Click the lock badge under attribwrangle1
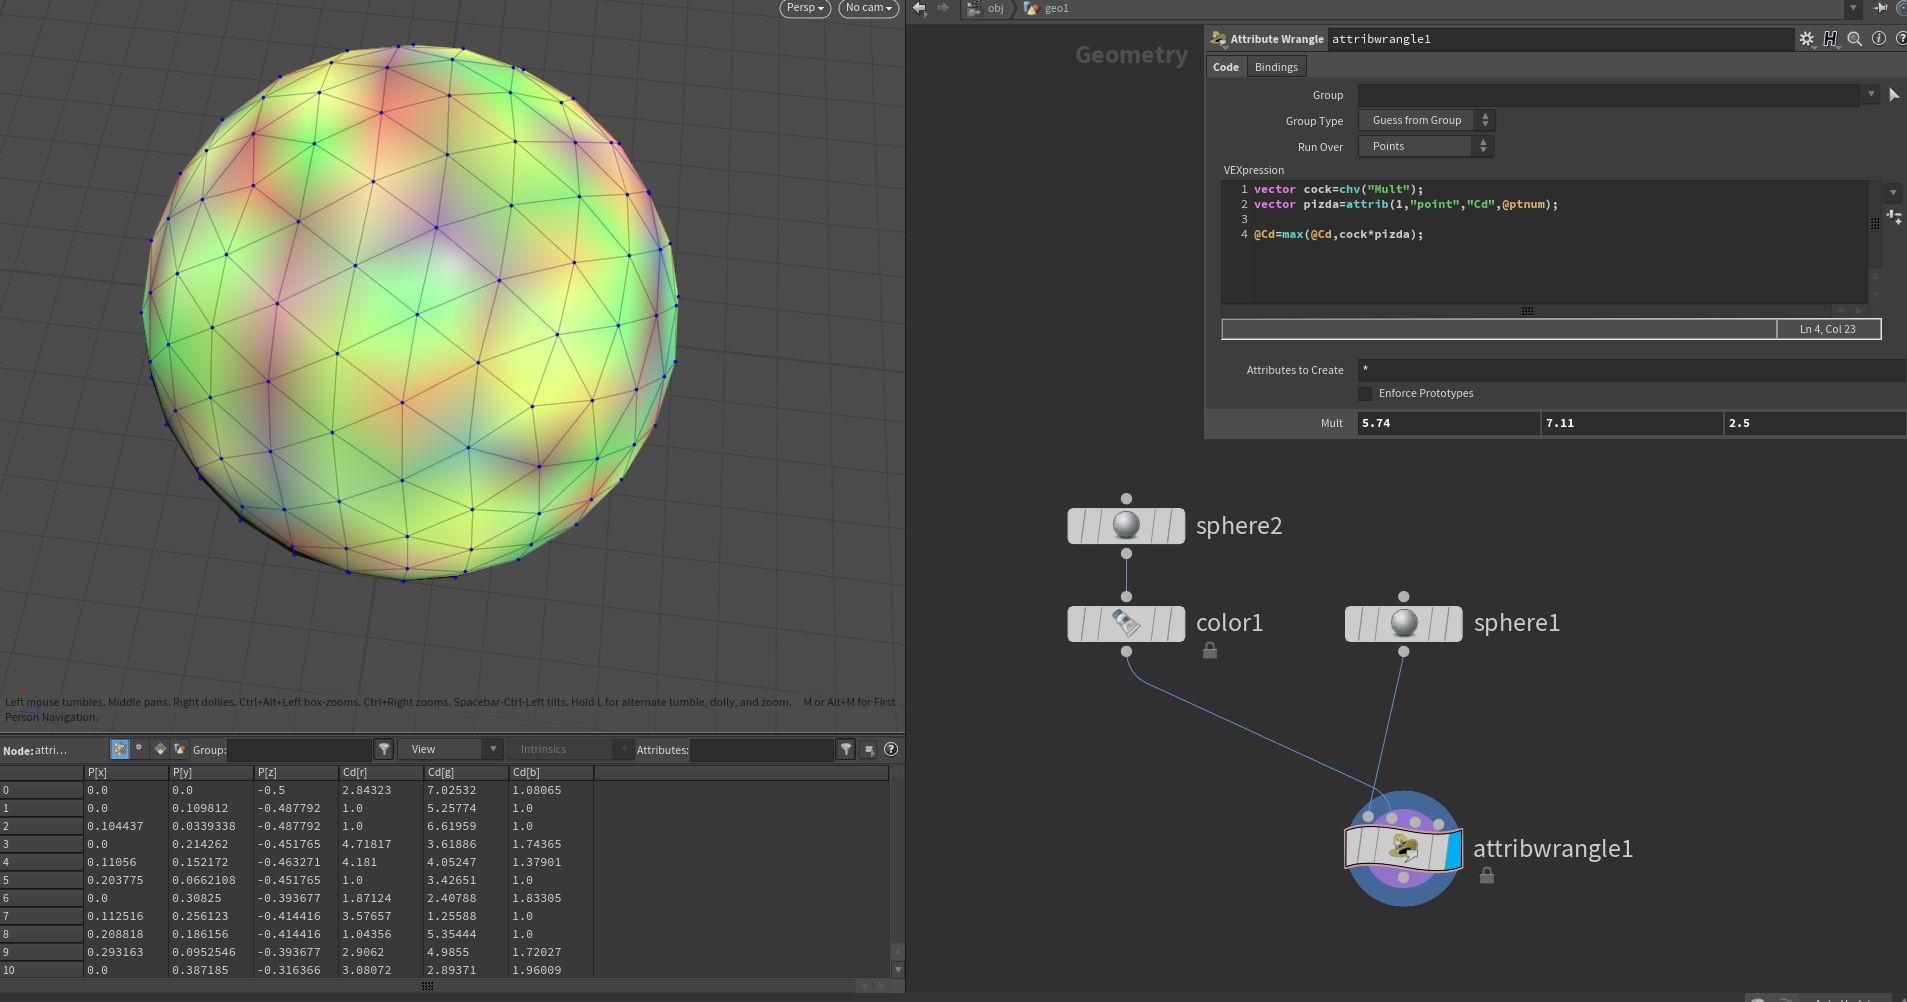This screenshot has height=1002, width=1907. tap(1487, 876)
